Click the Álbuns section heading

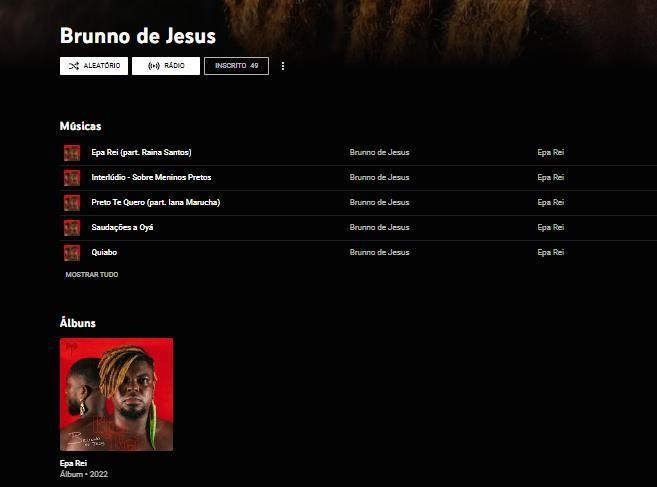[x=78, y=323]
